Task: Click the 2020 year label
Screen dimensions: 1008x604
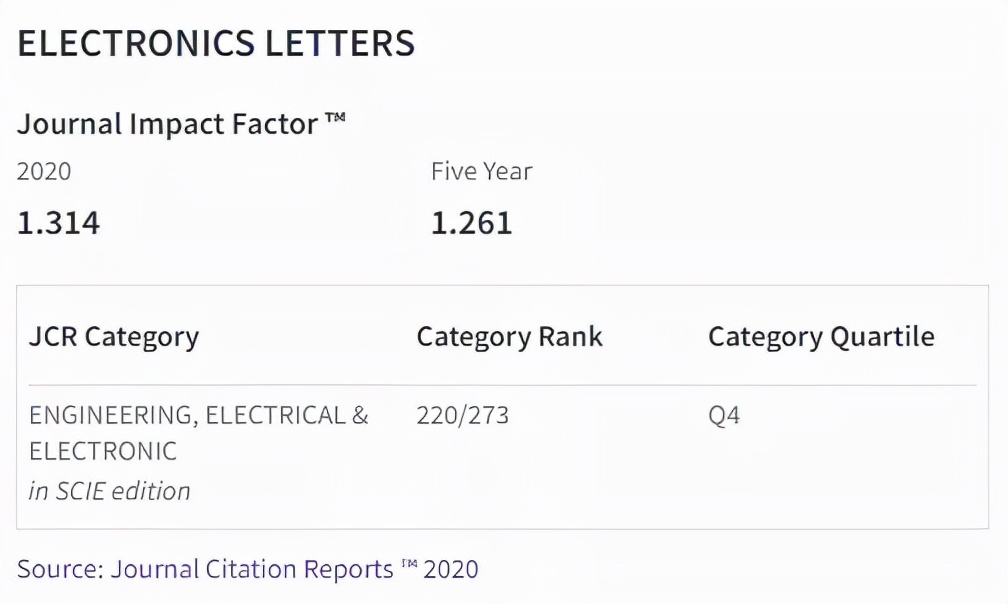Action: click(x=44, y=171)
